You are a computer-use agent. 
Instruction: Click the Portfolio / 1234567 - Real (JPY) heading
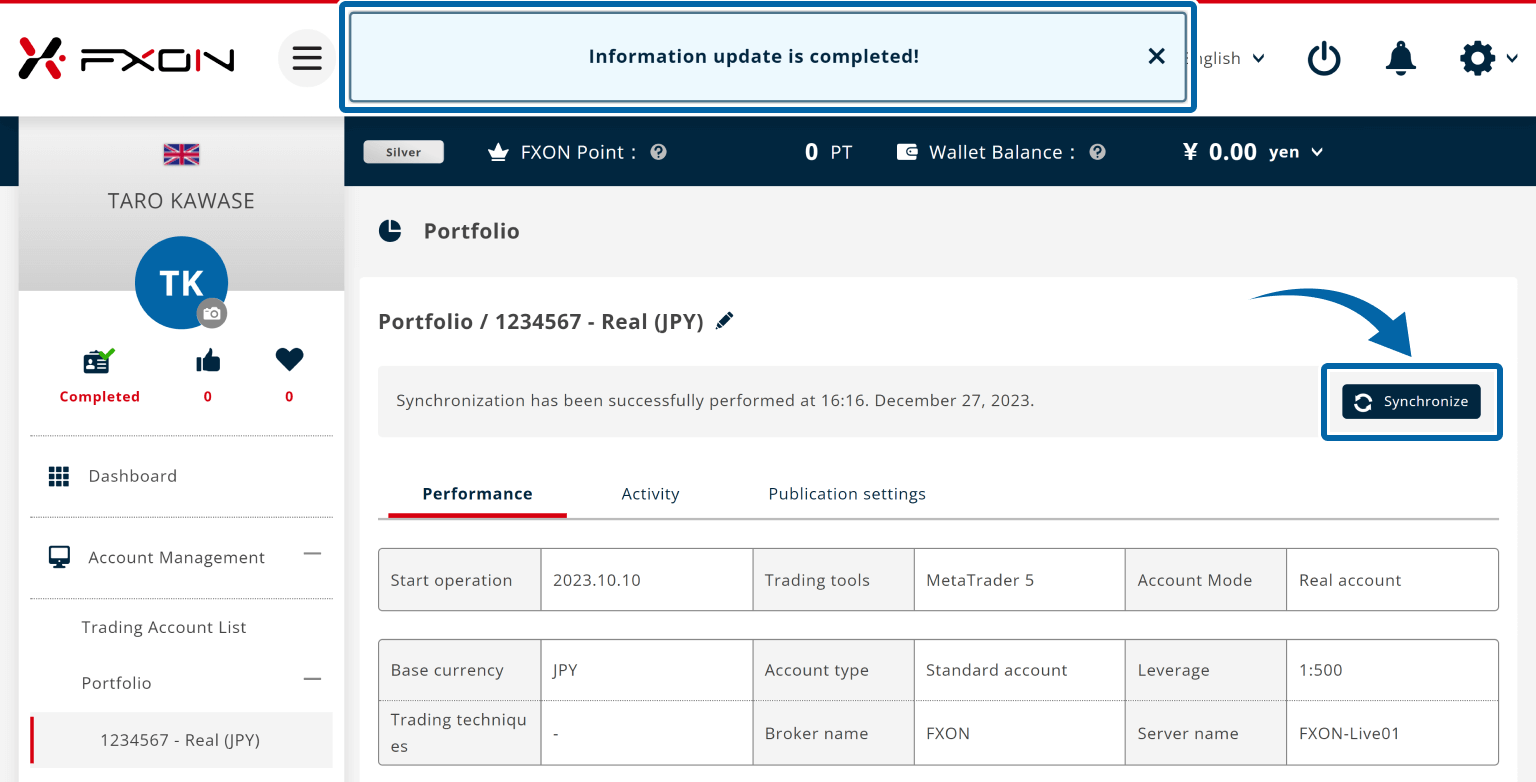541,321
